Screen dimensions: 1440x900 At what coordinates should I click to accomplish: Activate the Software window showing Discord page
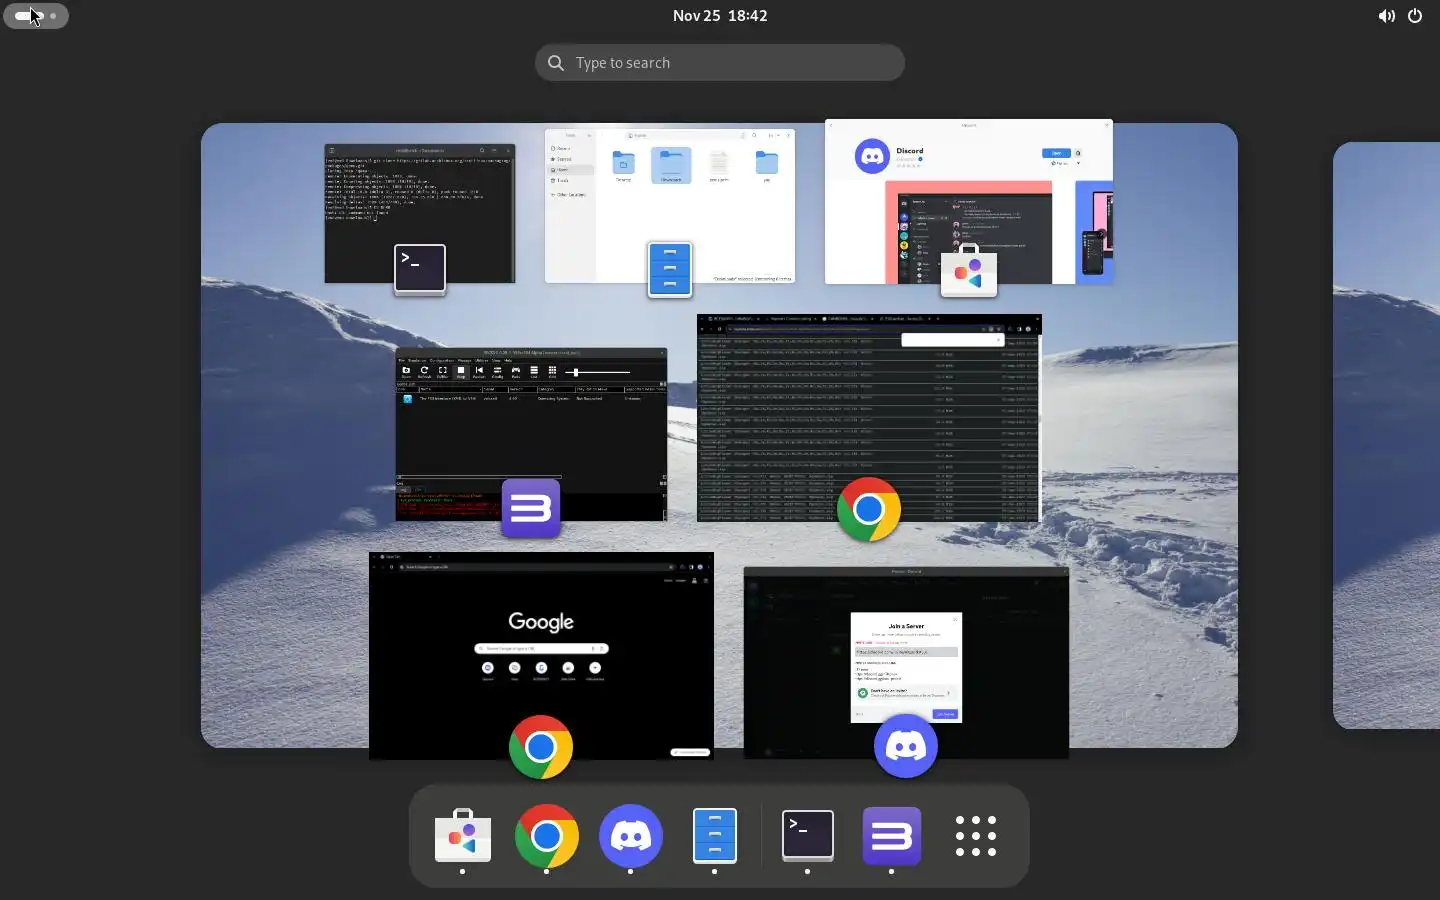(x=969, y=202)
